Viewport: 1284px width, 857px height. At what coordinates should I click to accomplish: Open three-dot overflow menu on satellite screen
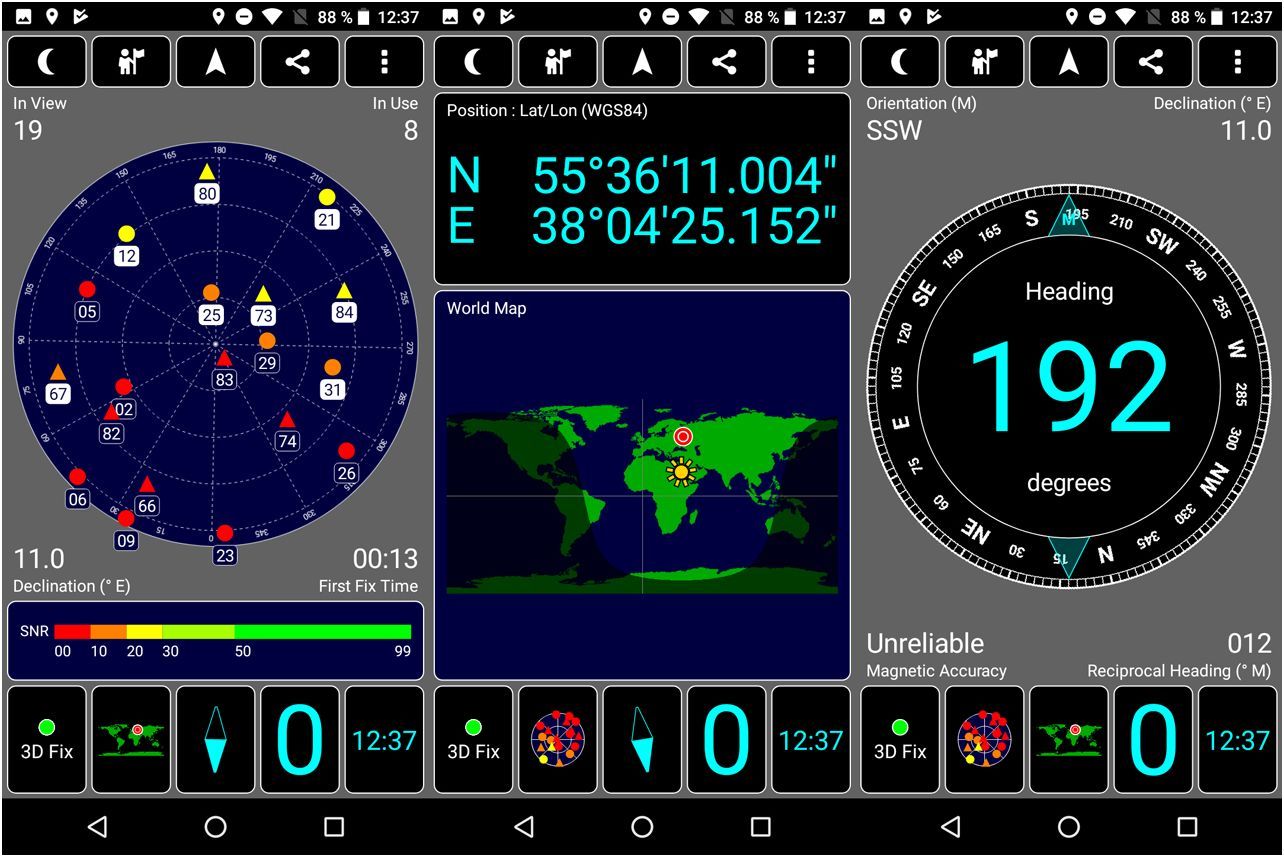(384, 62)
